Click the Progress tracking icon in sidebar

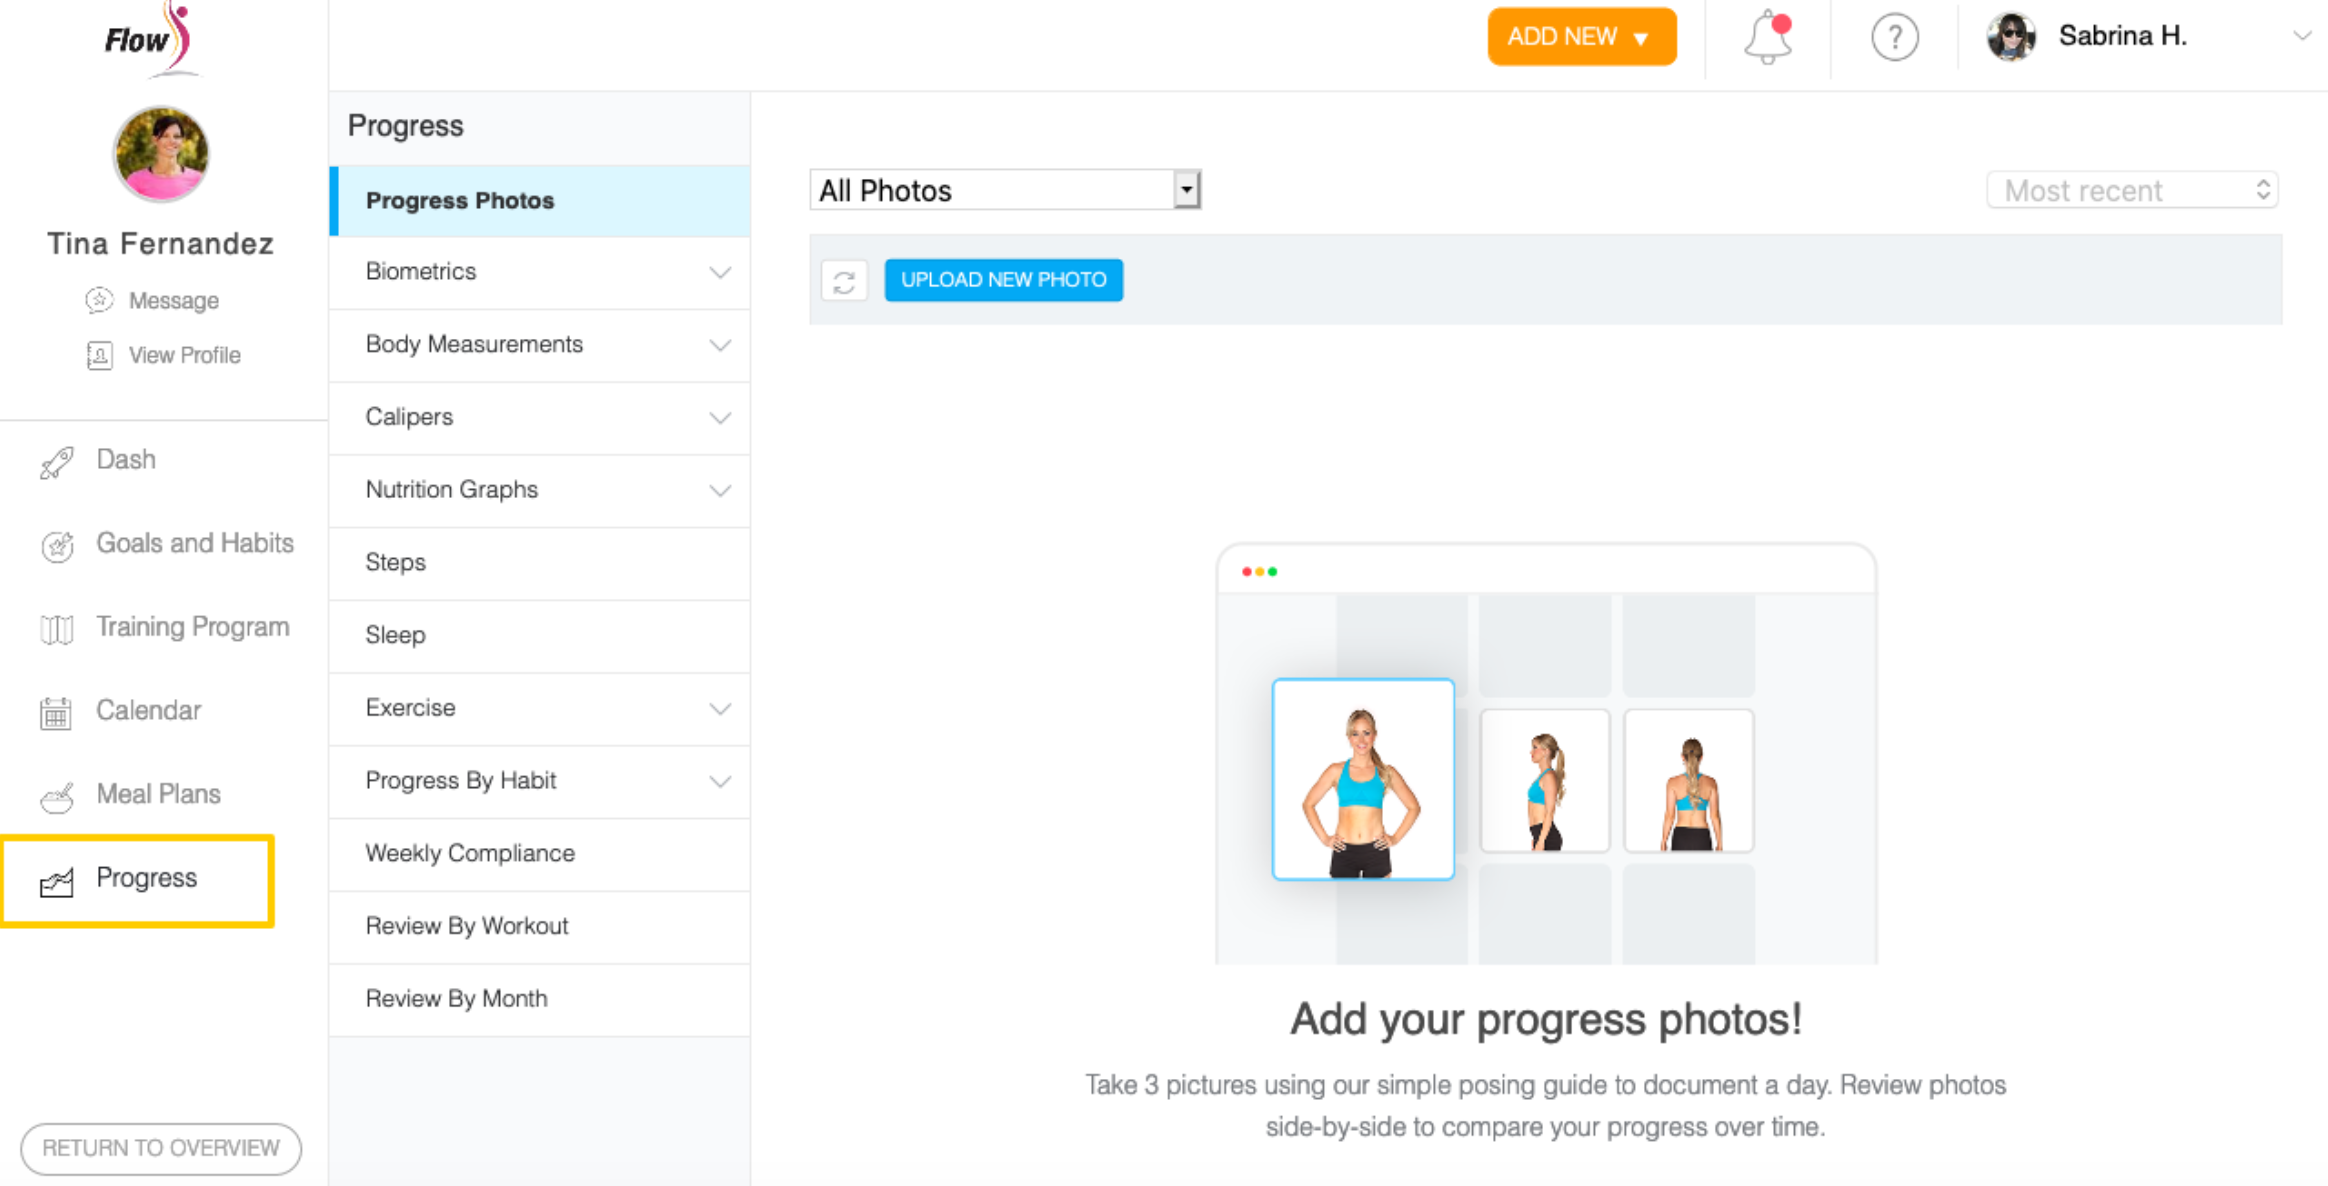[56, 877]
